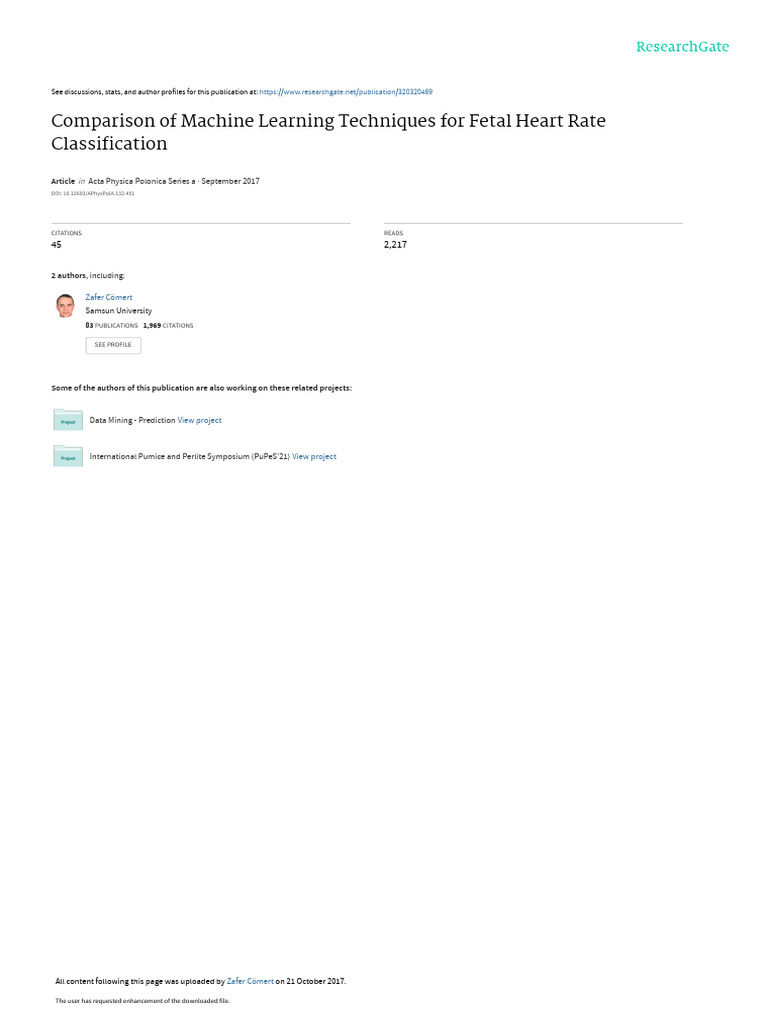This screenshot has height=1024, width=768.
Task: Click International Pumice and Perlite Symposium title
Action: (189, 456)
